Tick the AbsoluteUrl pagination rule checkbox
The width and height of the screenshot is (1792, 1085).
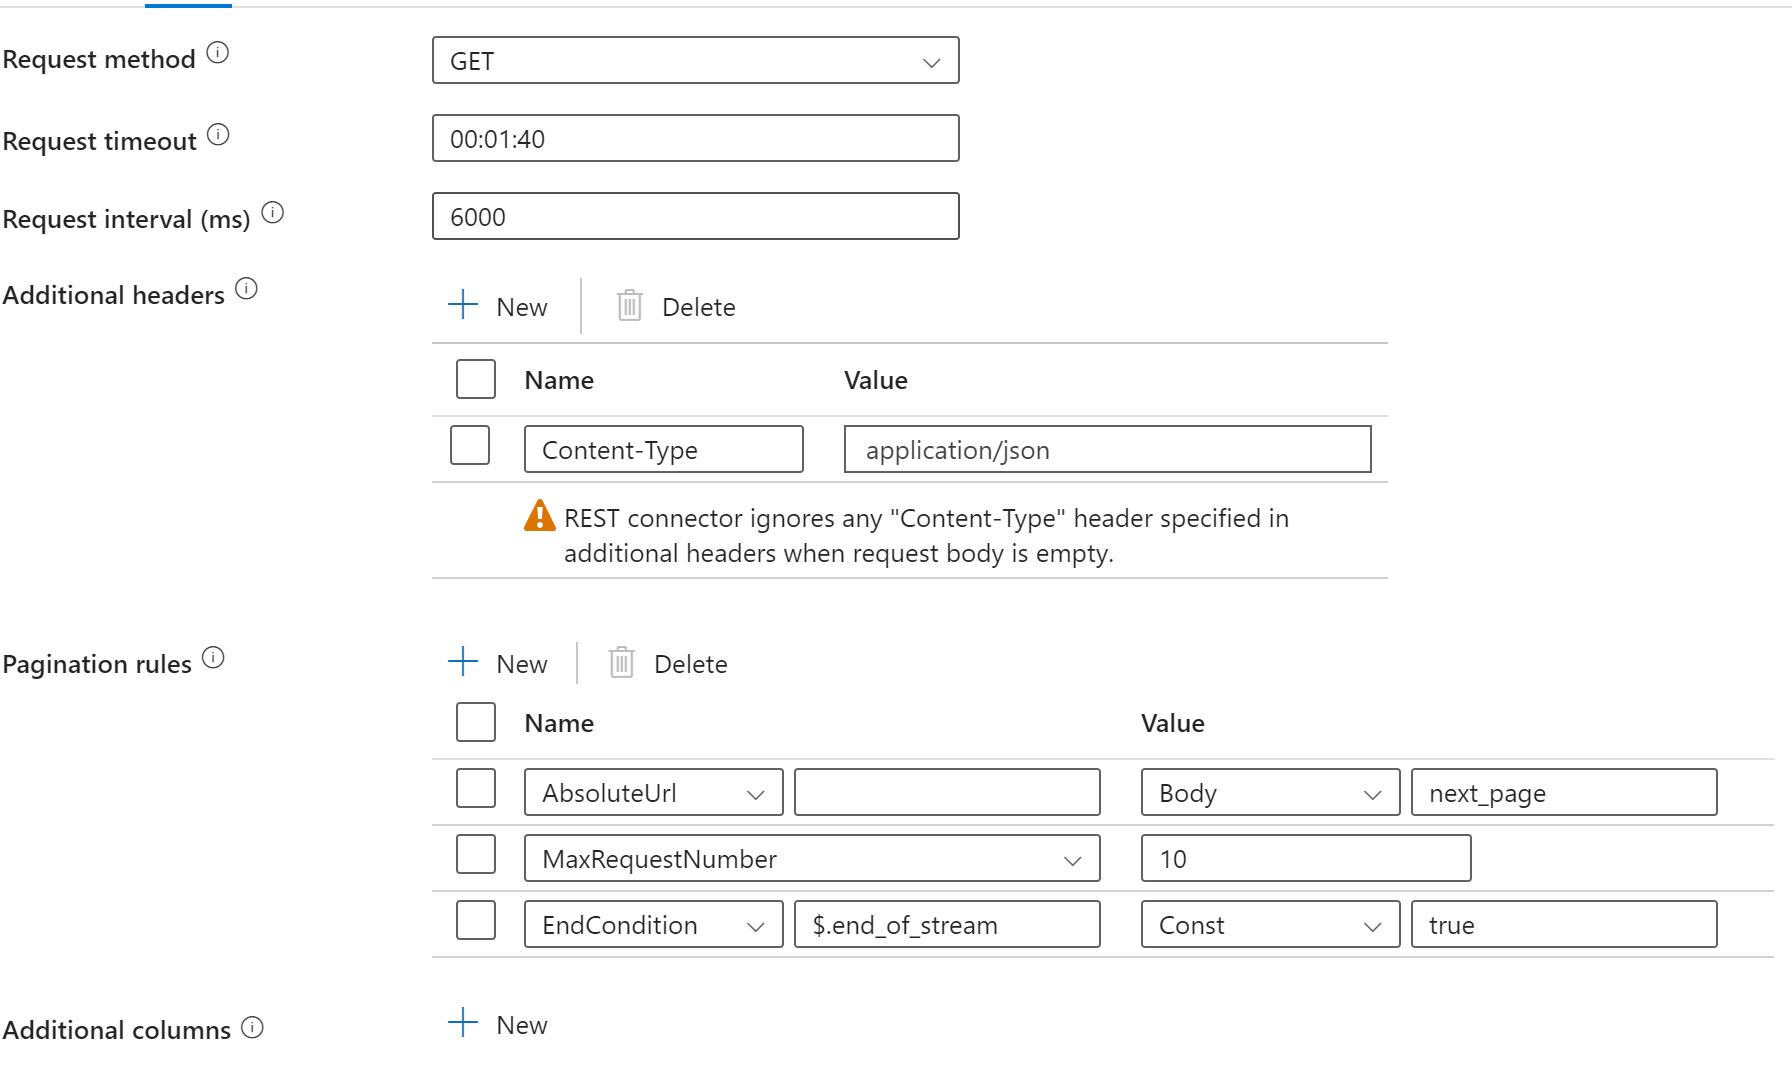[x=476, y=789]
